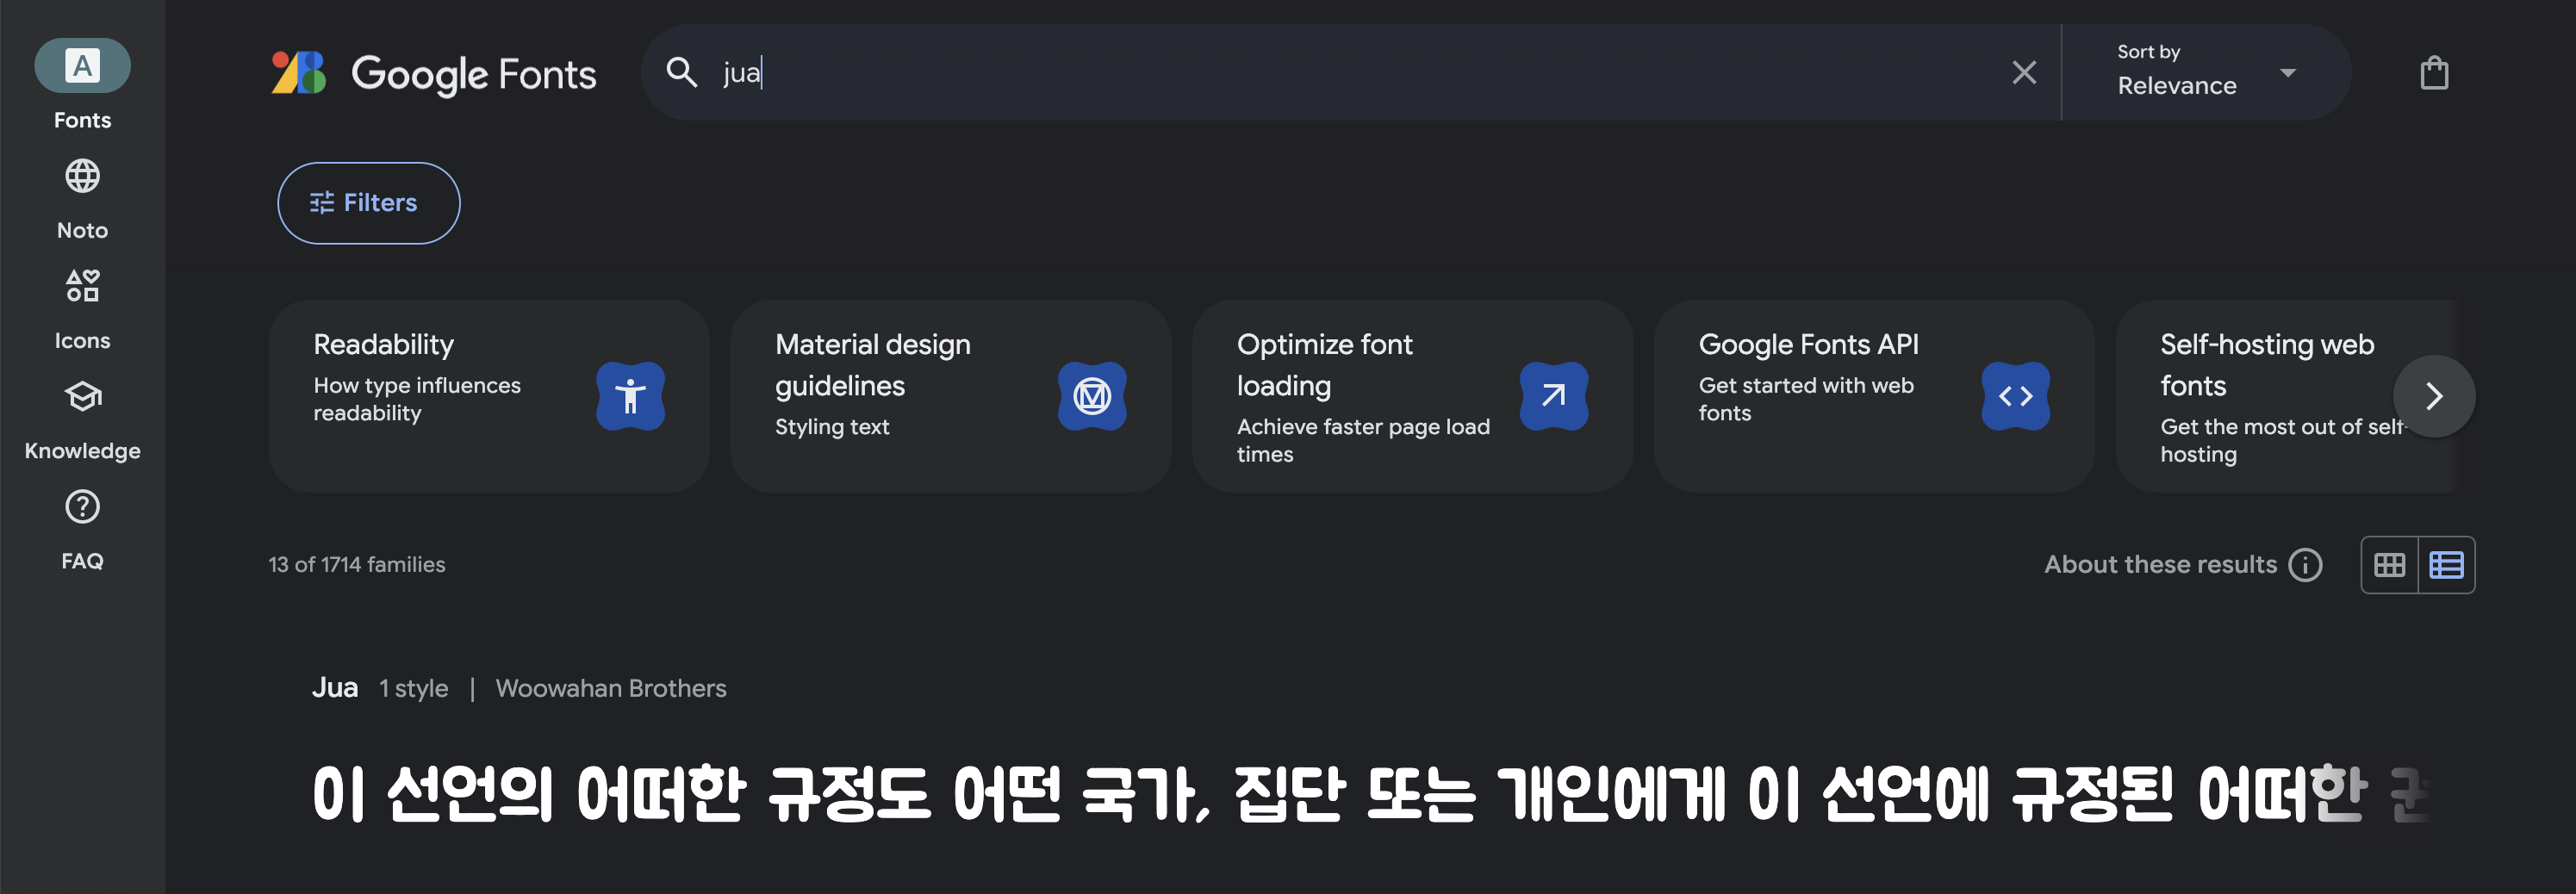Image resolution: width=2576 pixels, height=894 pixels.
Task: Click the Material design M icon
Action: [x=1092, y=396]
